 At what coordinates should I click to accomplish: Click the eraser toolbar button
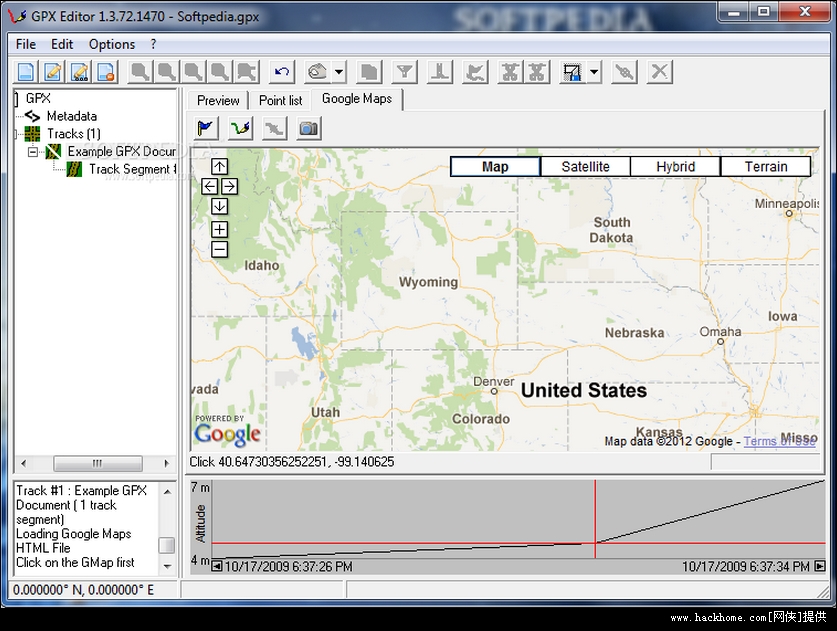[318, 72]
